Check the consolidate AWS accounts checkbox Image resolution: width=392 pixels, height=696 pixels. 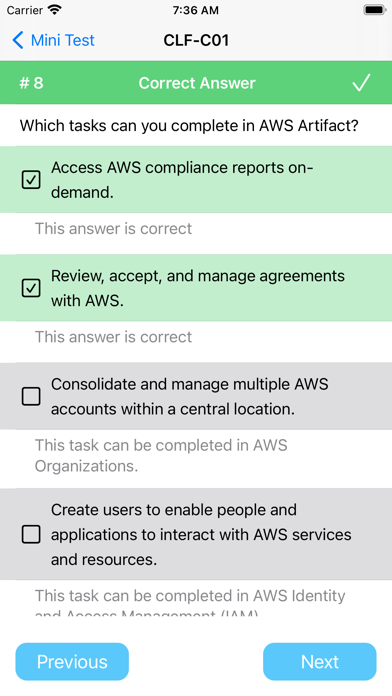tap(31, 396)
